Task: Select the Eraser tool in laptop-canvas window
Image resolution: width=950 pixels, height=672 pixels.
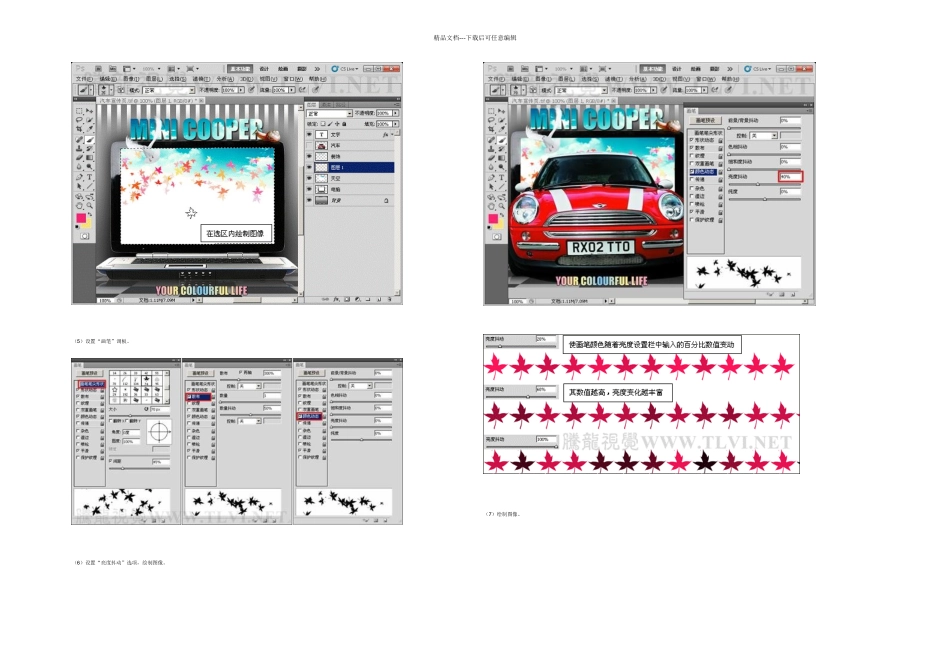Action: pos(79,158)
